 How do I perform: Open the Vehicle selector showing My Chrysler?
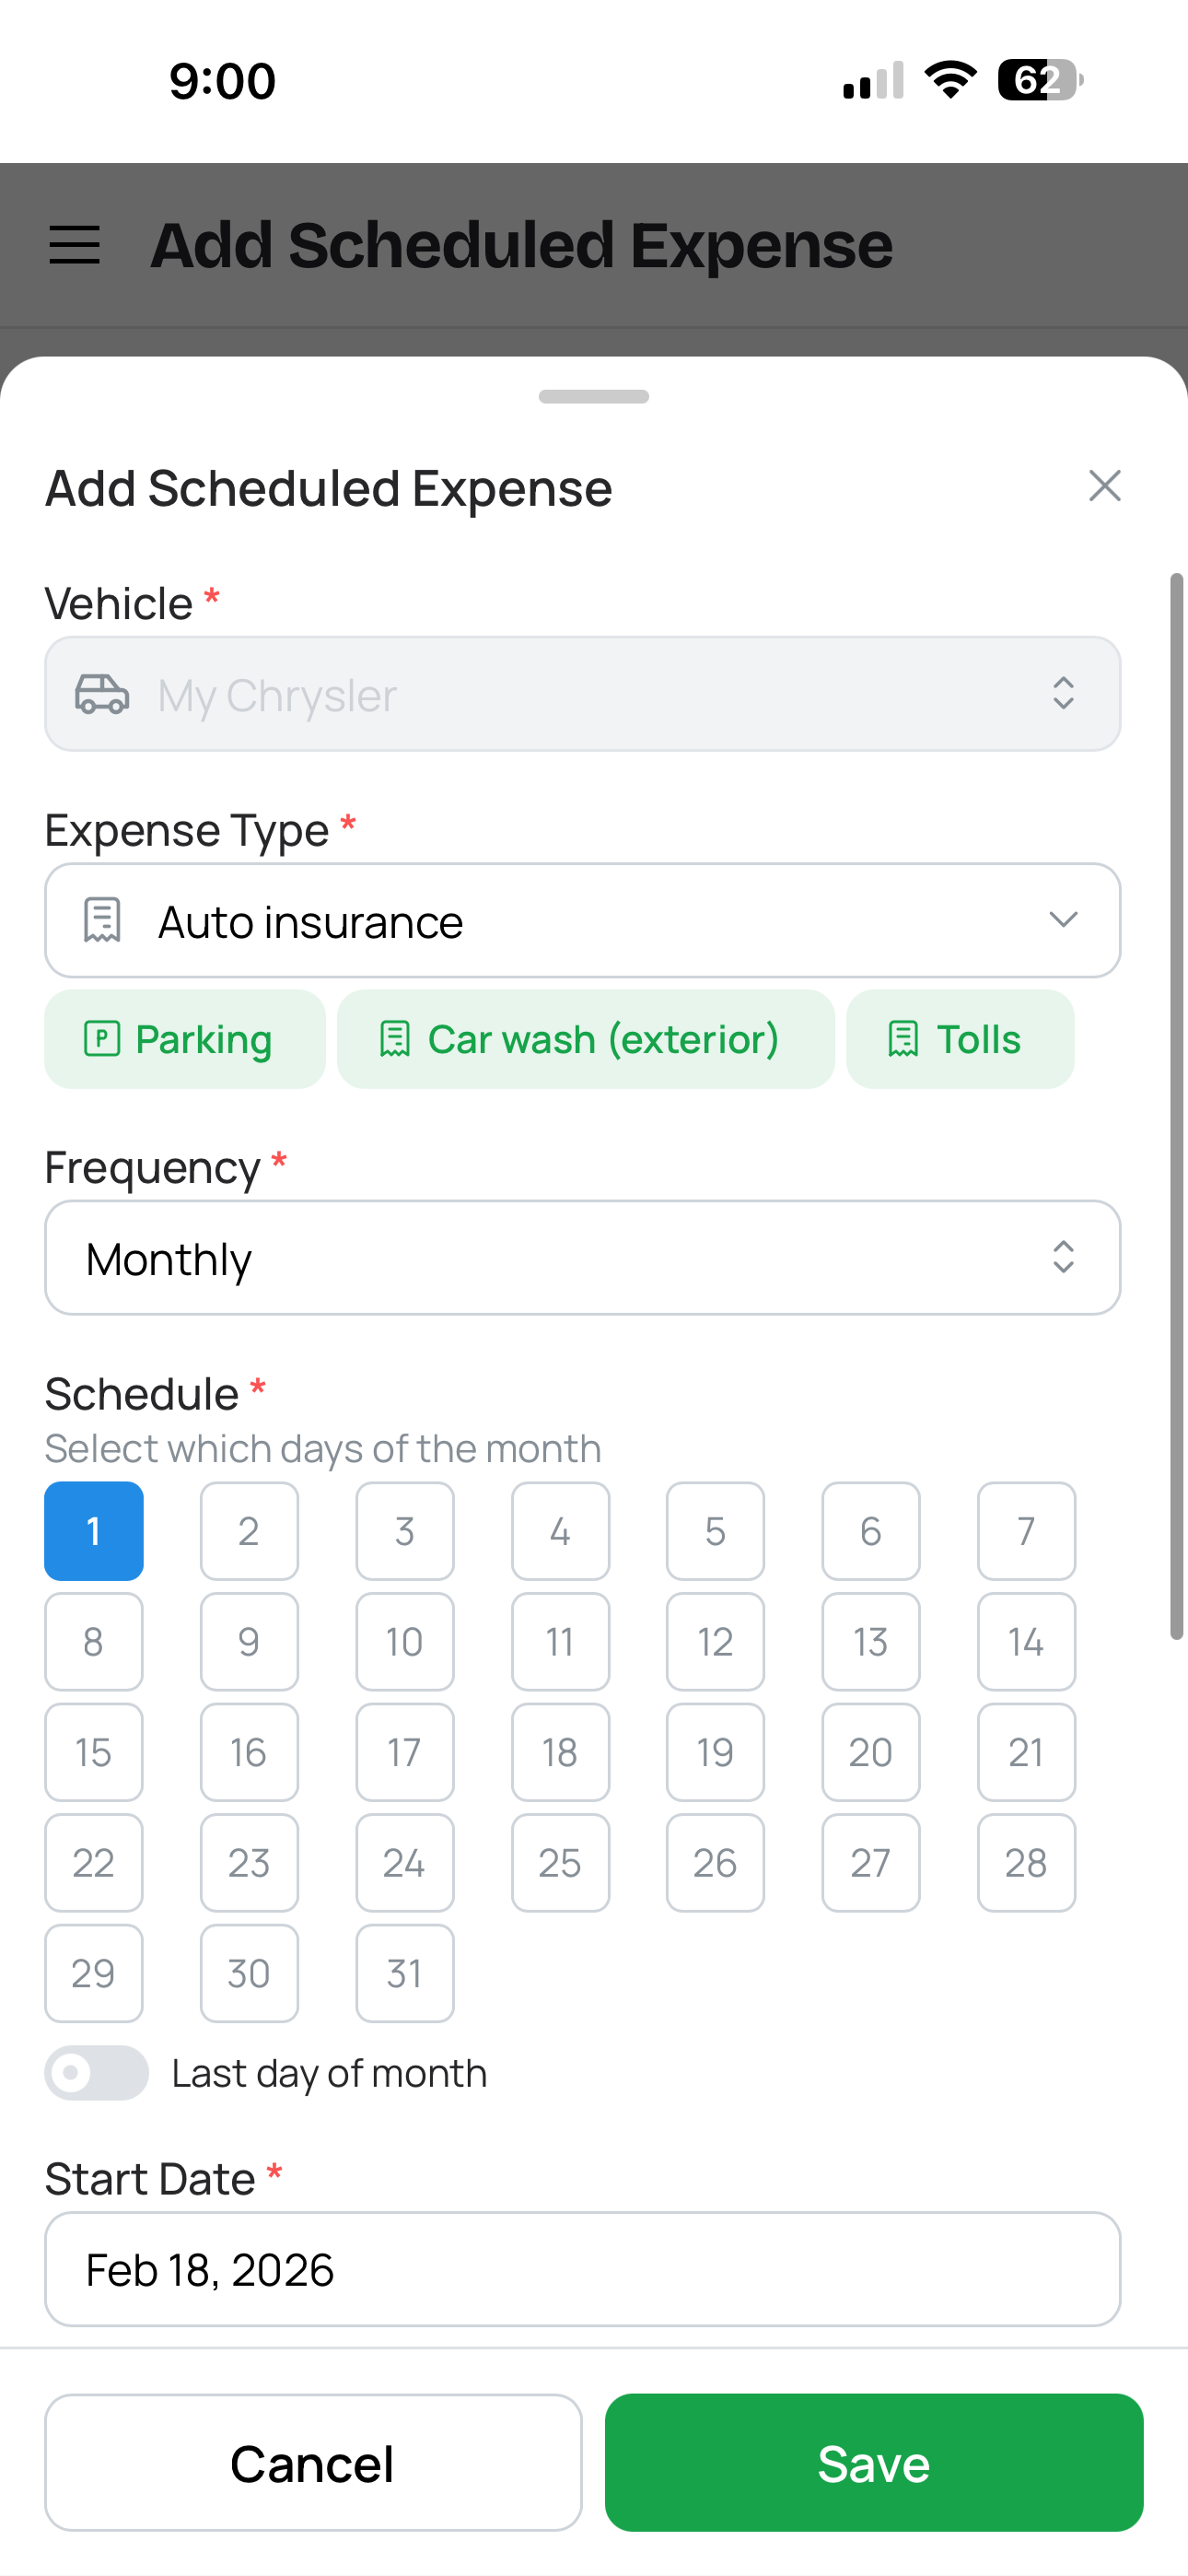tap(584, 694)
